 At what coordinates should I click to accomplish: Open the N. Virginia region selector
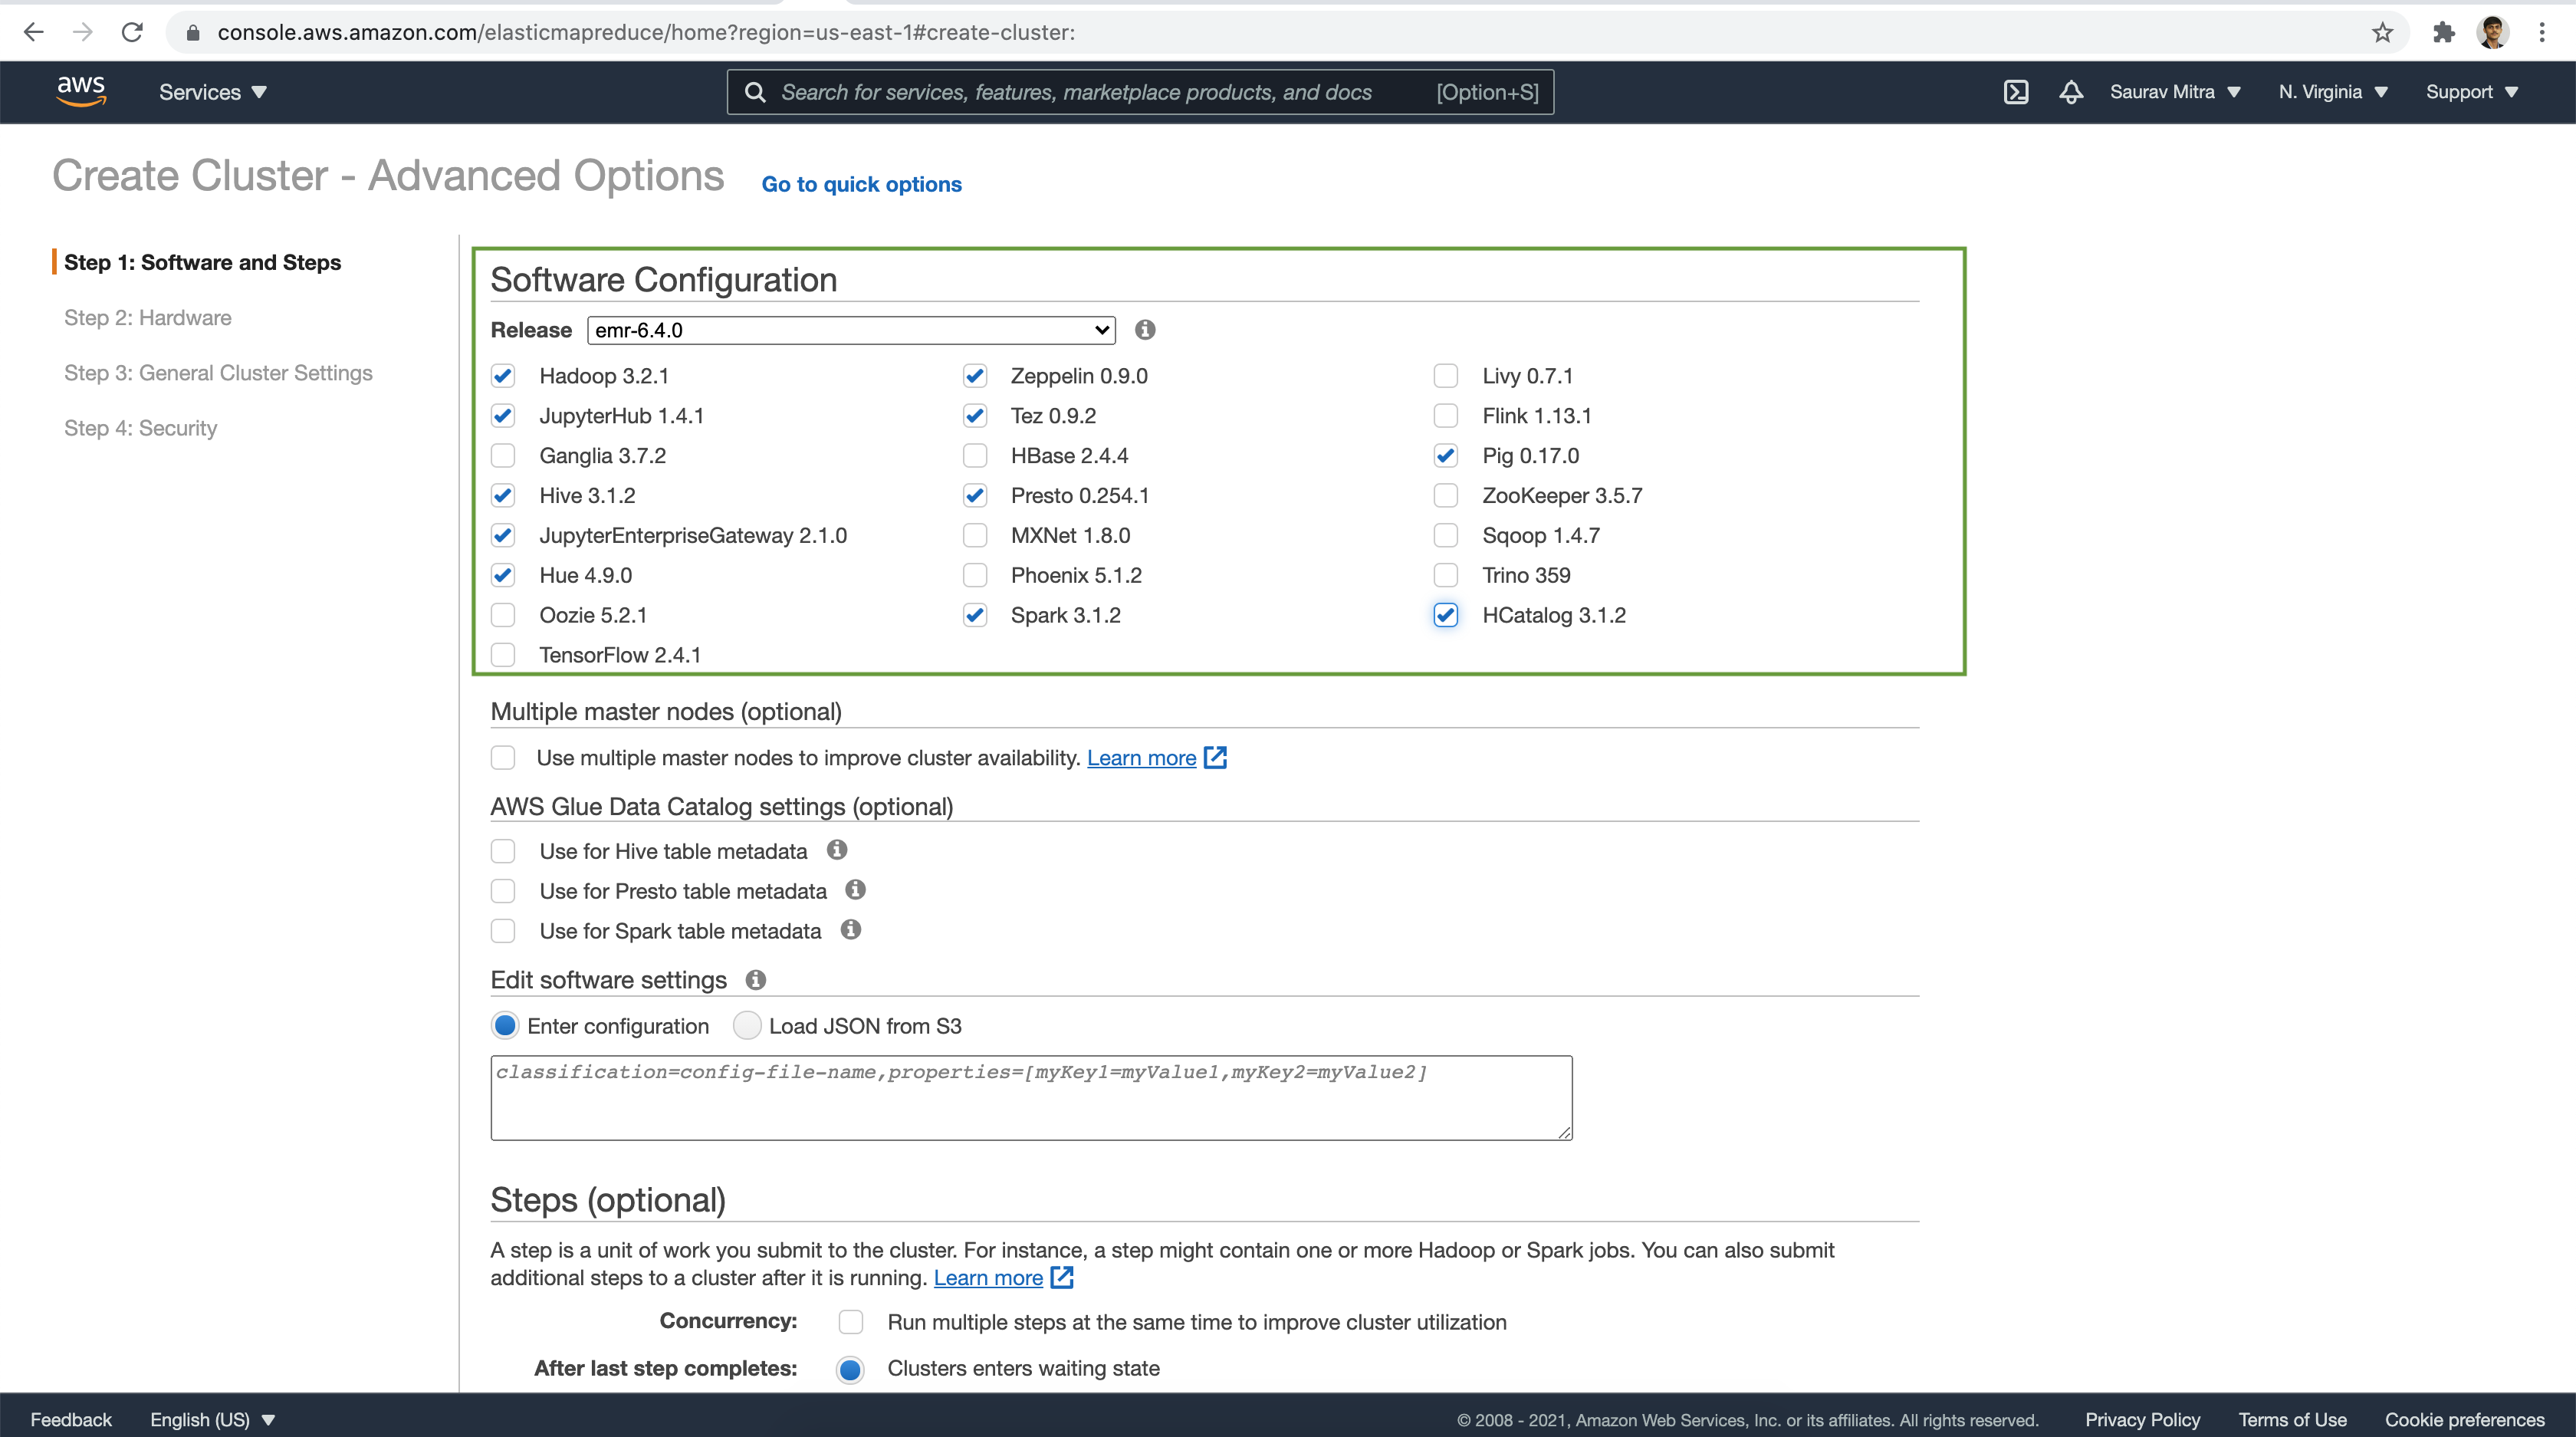(2333, 92)
